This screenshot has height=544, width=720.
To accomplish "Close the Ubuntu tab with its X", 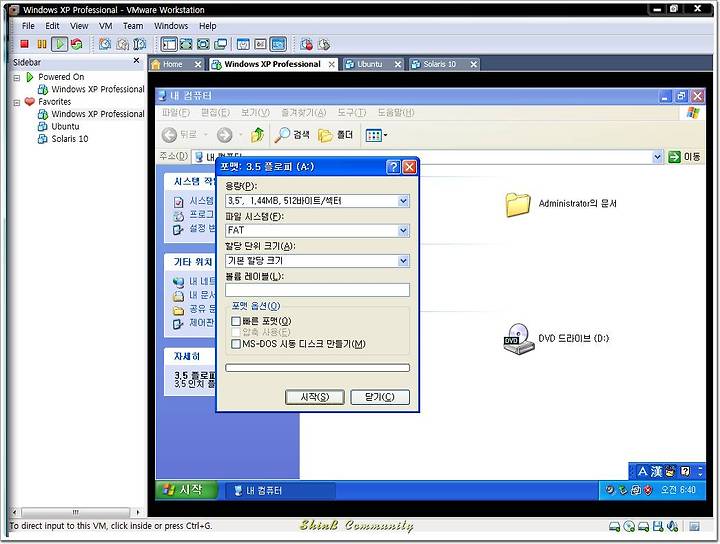I will [x=398, y=64].
